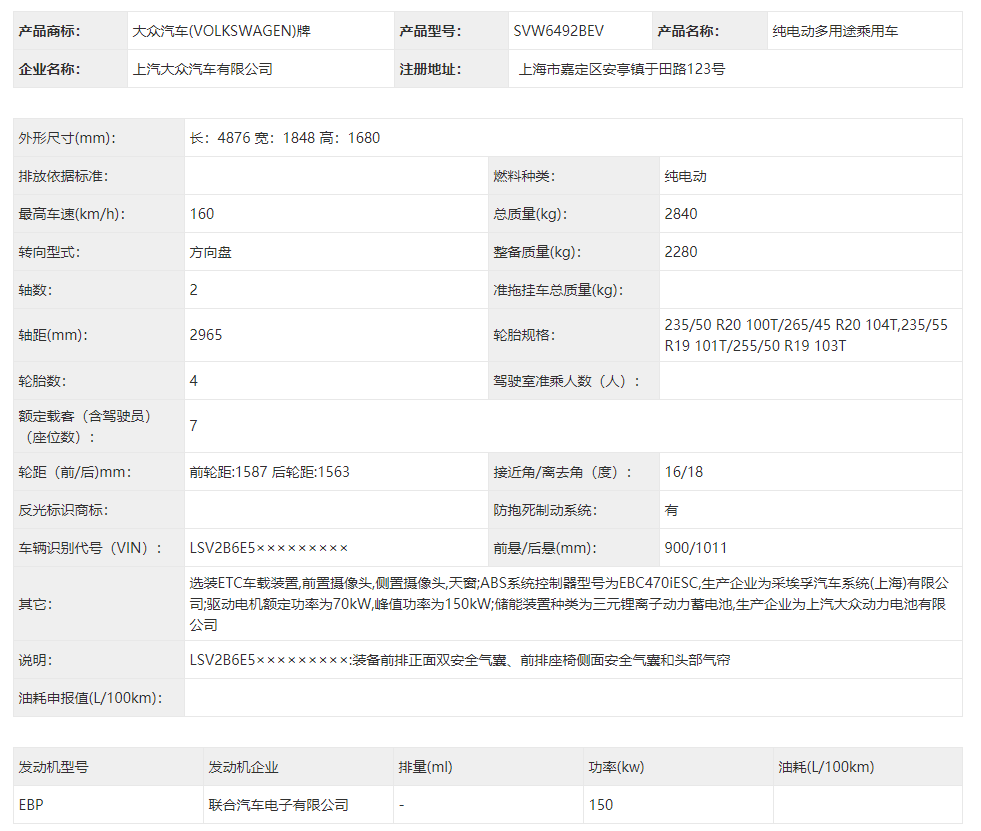Viewport: 981px width, 831px height.
Task: Click the 注册地址 label
Action: [x=430, y=69]
